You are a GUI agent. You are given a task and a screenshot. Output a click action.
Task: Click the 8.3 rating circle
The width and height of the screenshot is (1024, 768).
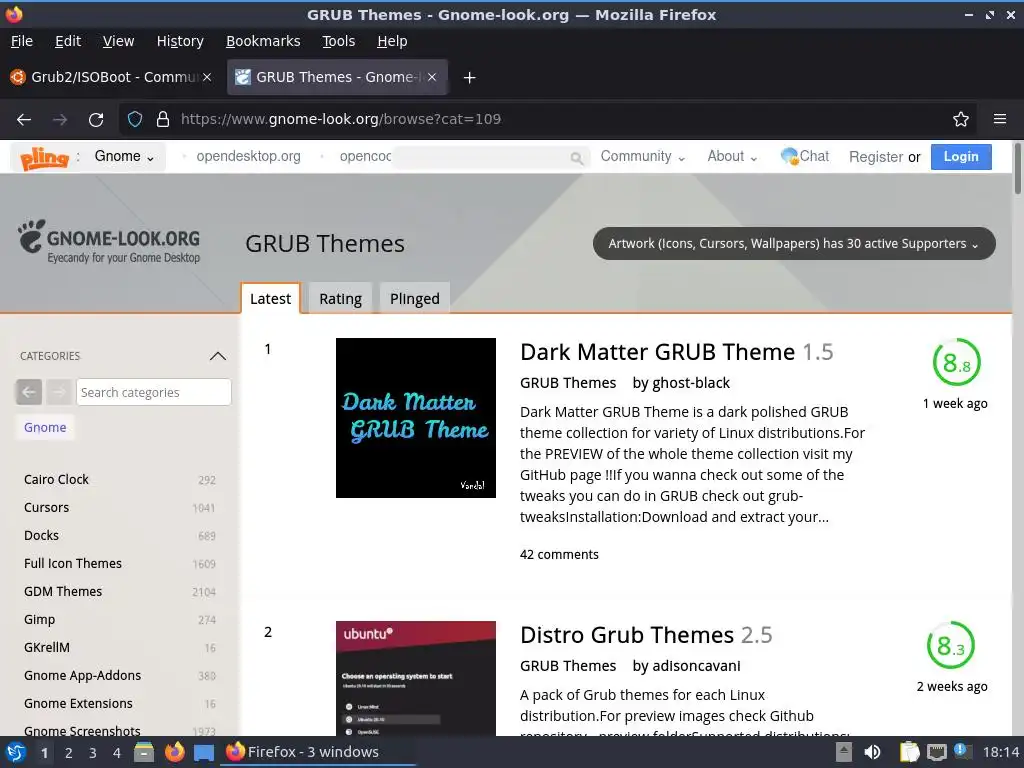(950, 645)
